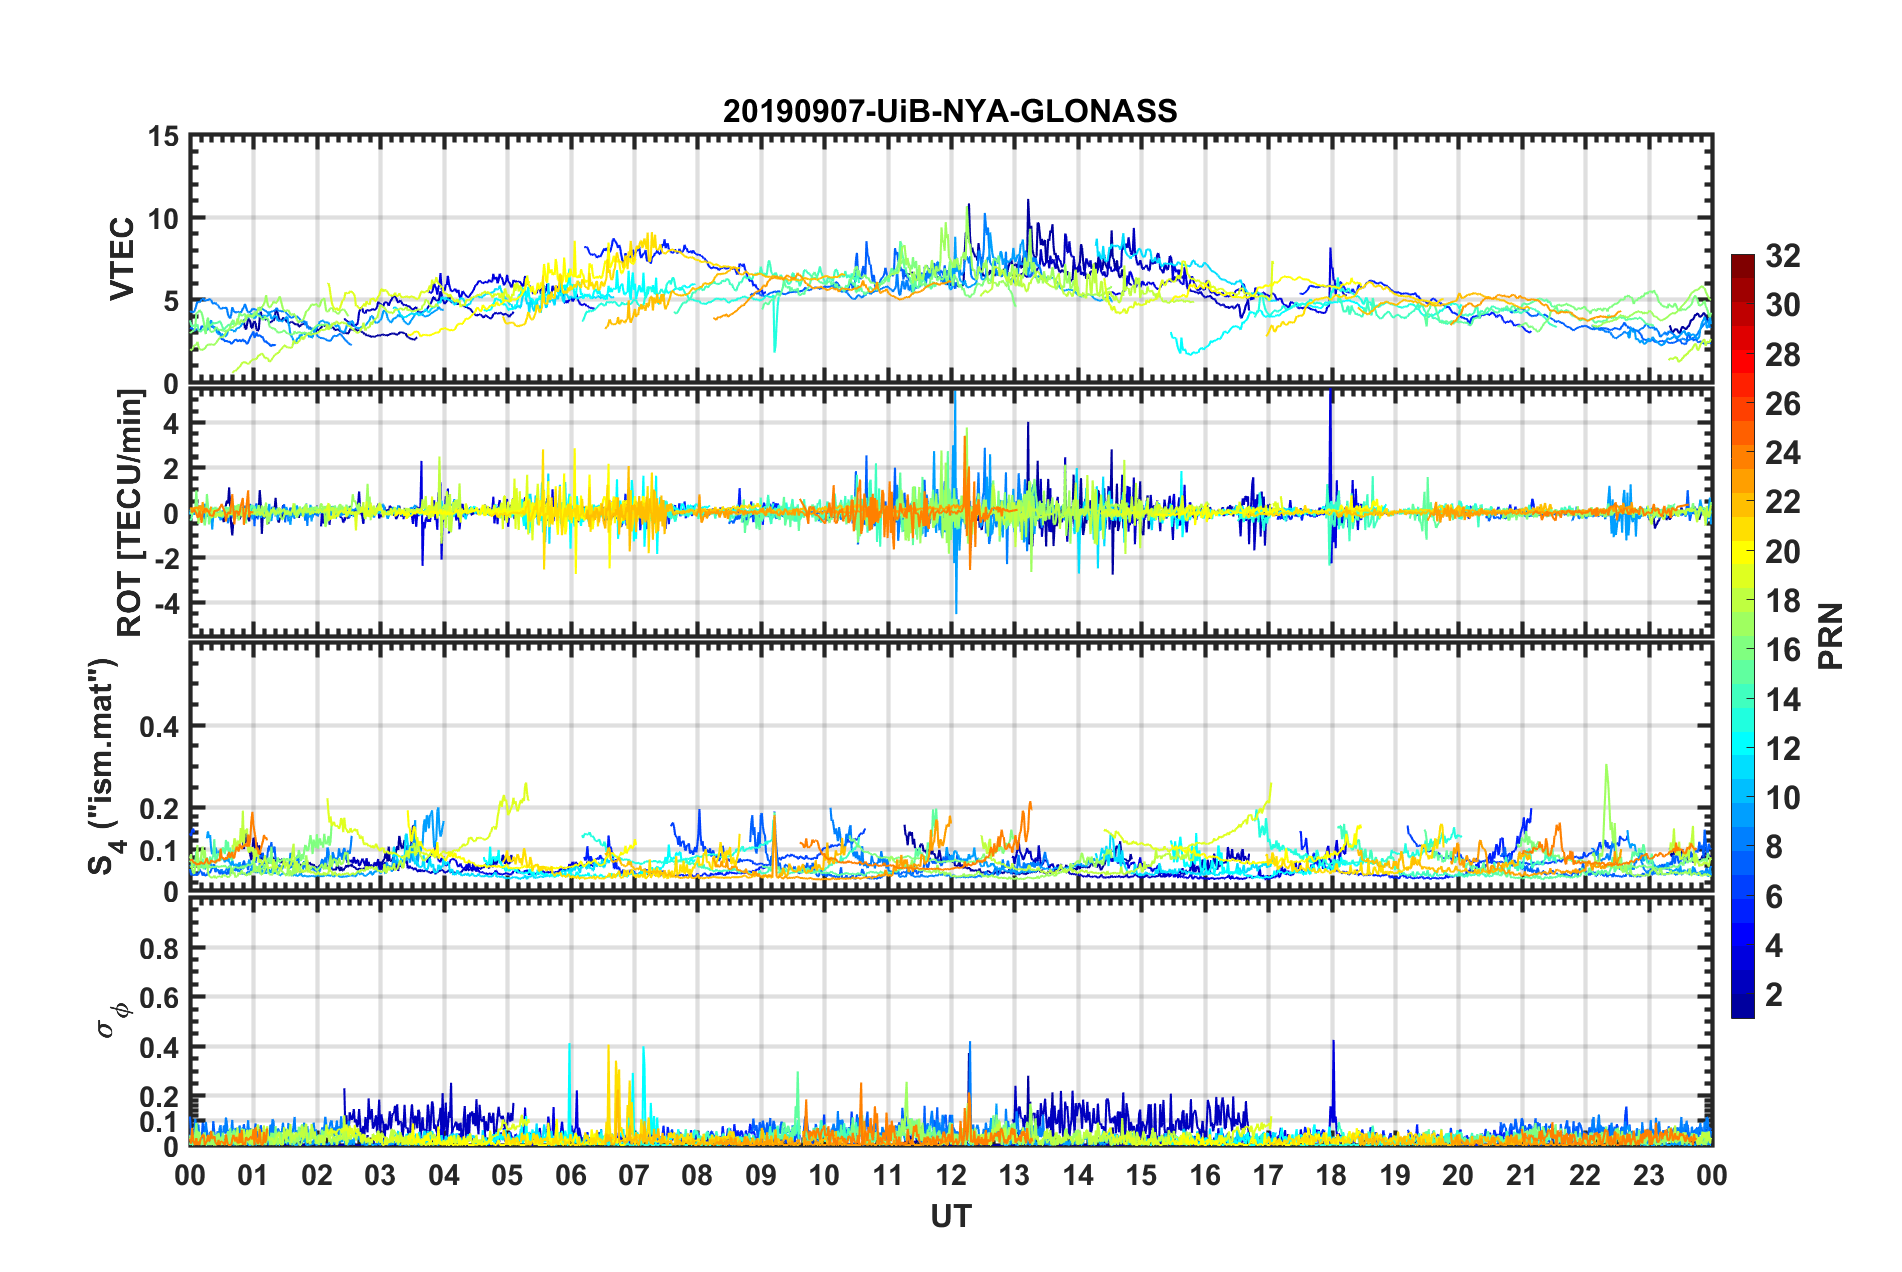
Task: Click UT axis tick label 13
Action: click(1014, 1175)
